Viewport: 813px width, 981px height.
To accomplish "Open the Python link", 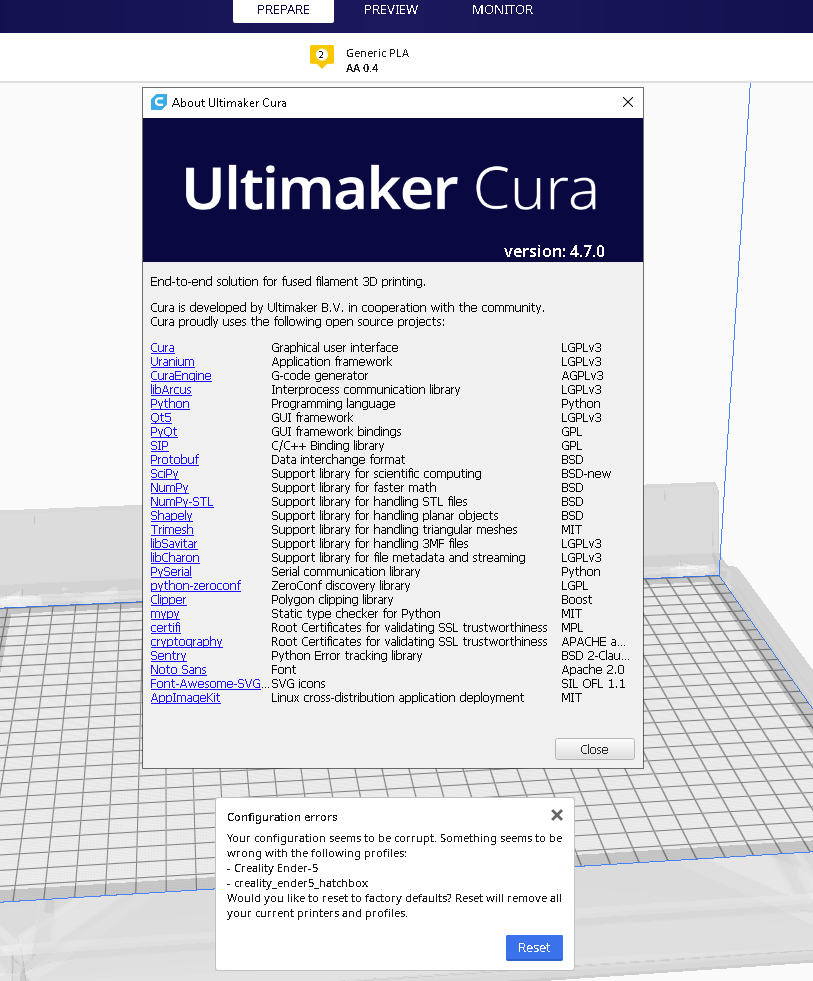I will (x=170, y=404).
